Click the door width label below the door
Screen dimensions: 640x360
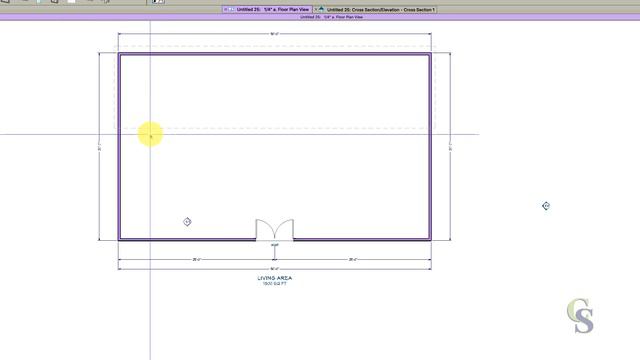click(x=275, y=245)
